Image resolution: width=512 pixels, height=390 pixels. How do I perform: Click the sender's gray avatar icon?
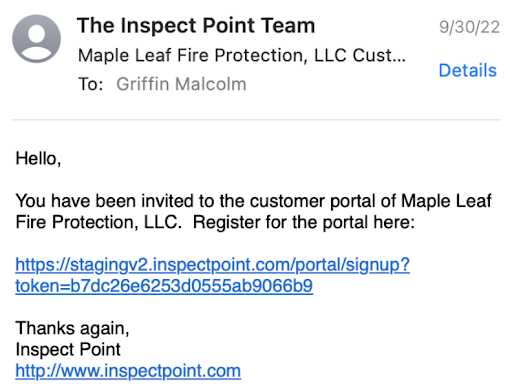coord(37,39)
